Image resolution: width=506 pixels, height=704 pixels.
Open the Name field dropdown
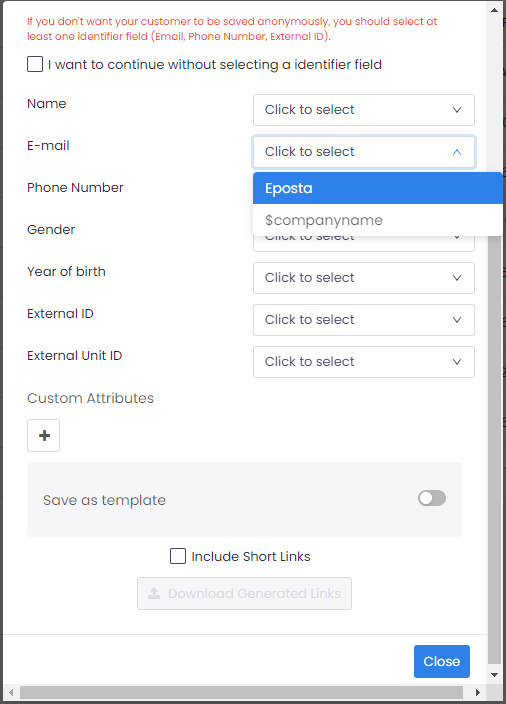click(364, 110)
